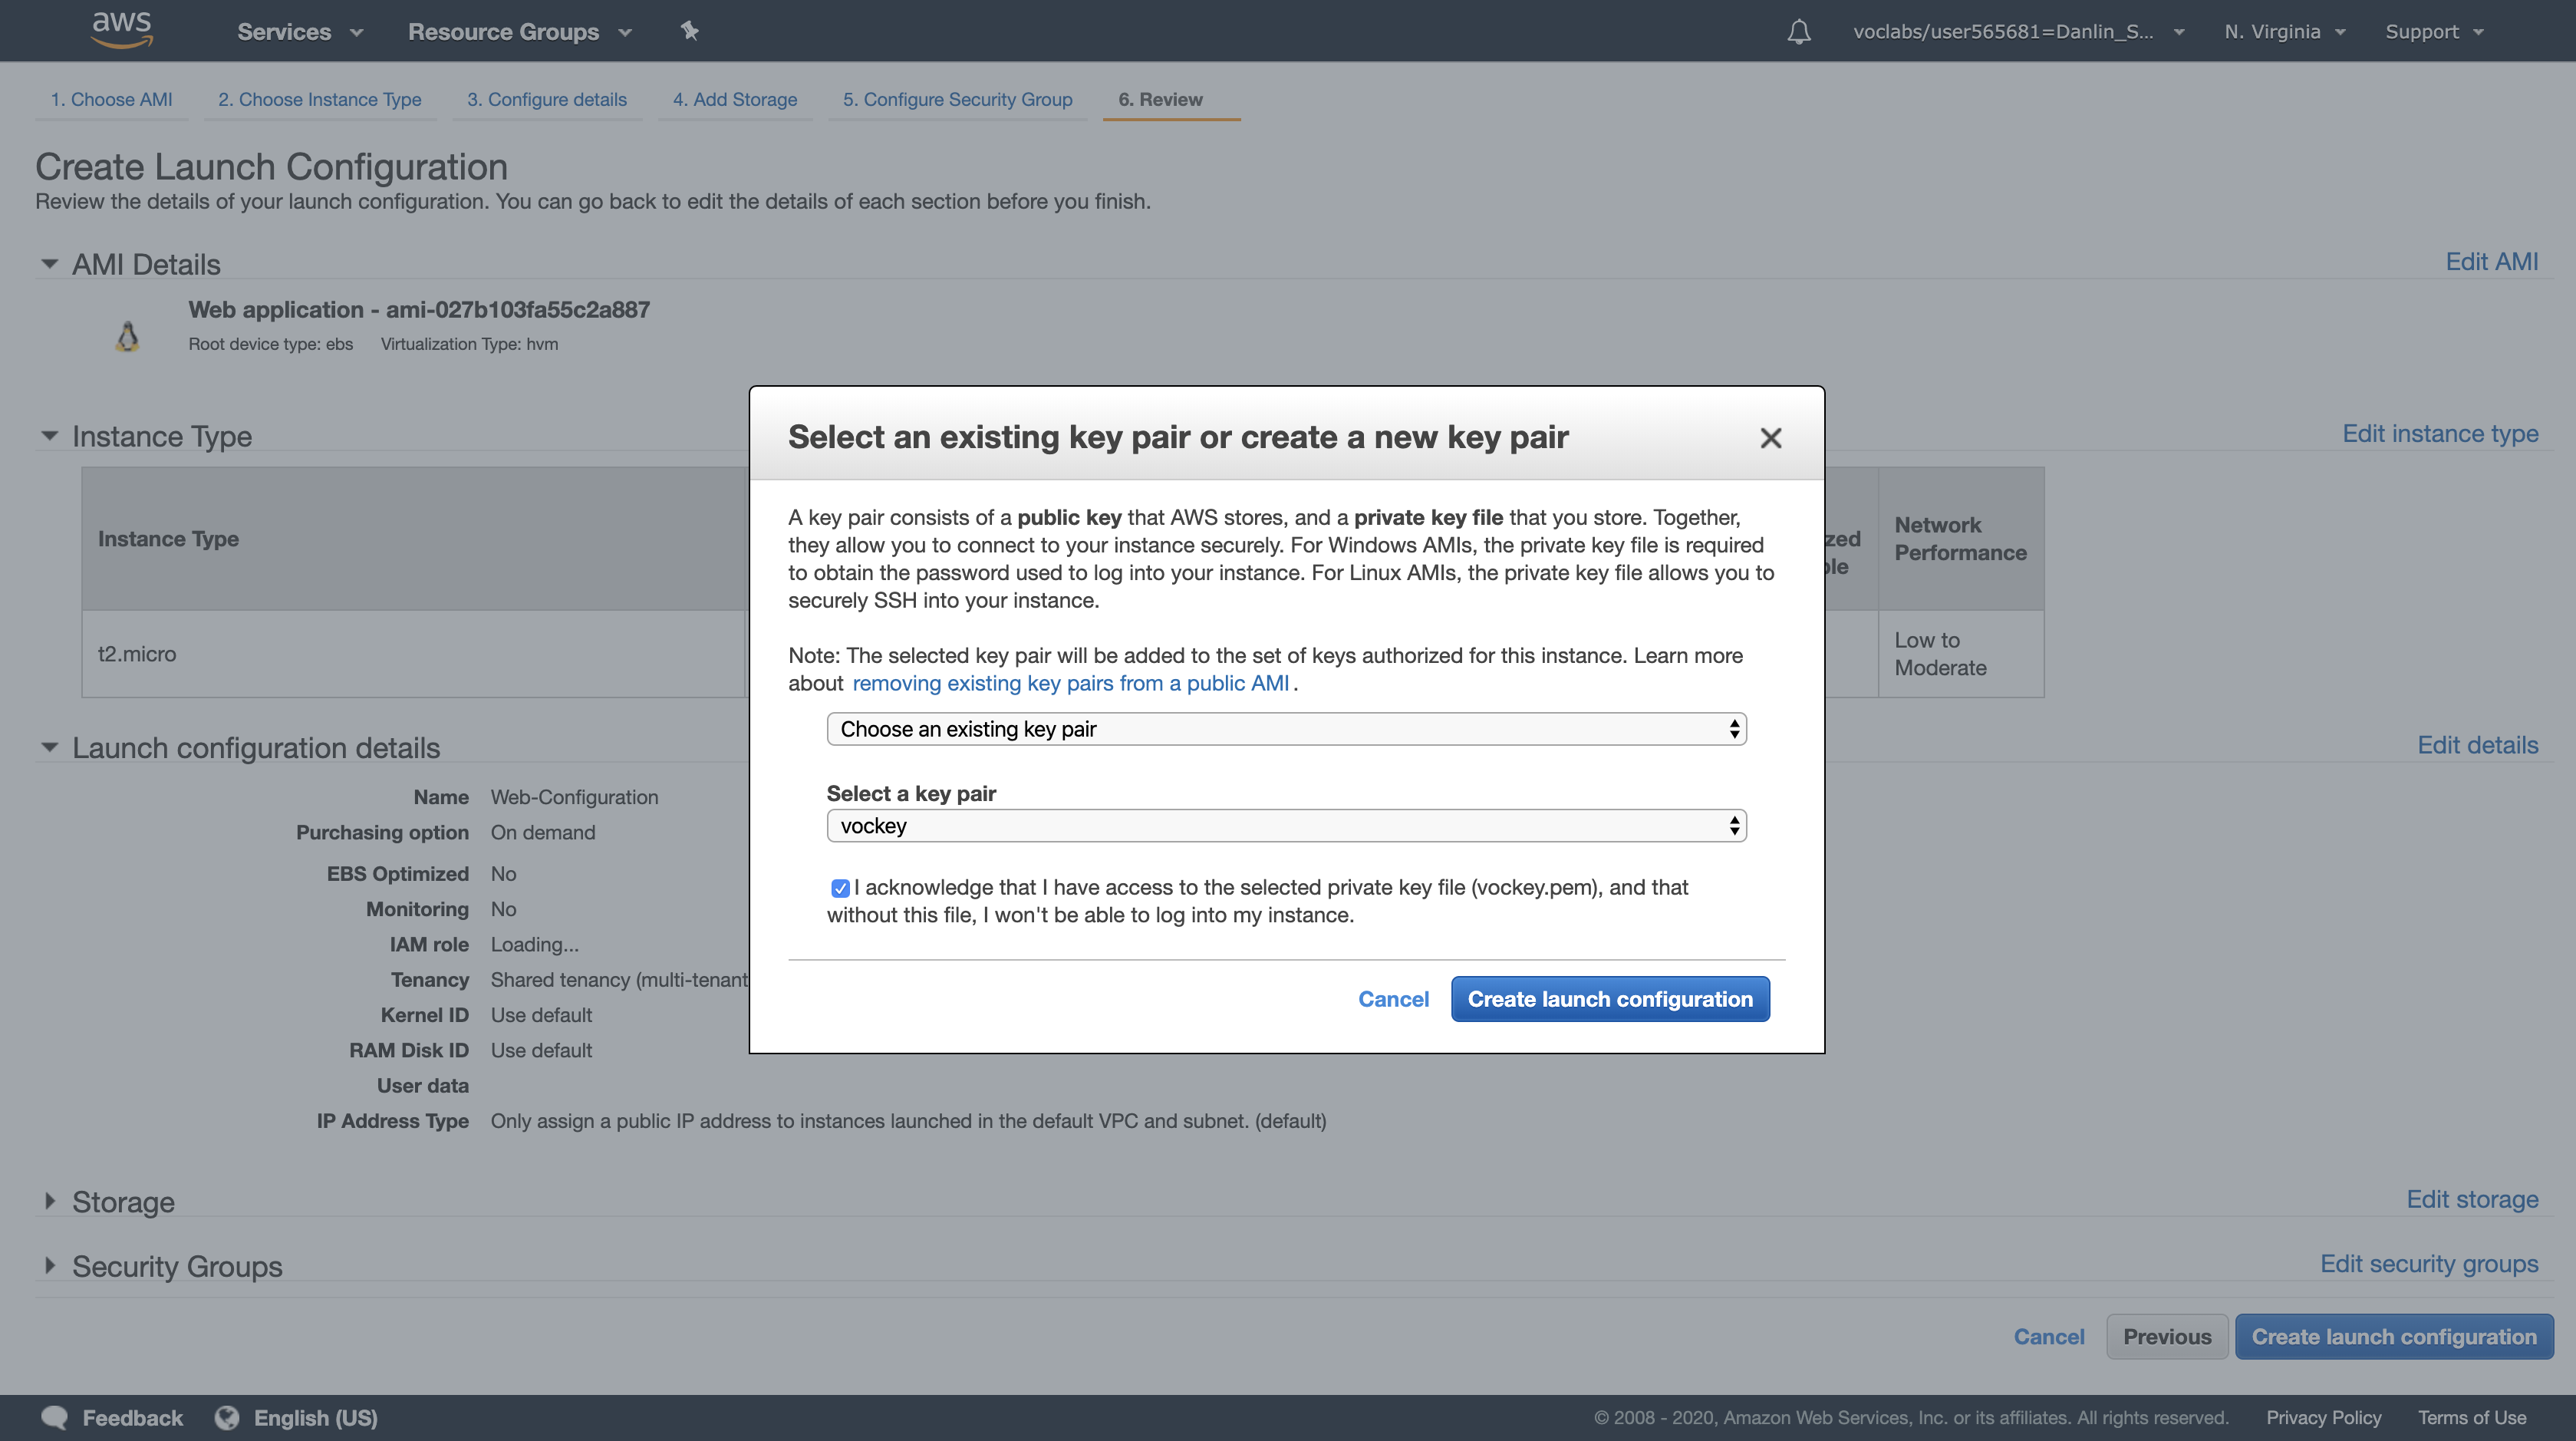Click the Feedback speech bubble icon
The image size is (2576, 1441).
point(54,1417)
